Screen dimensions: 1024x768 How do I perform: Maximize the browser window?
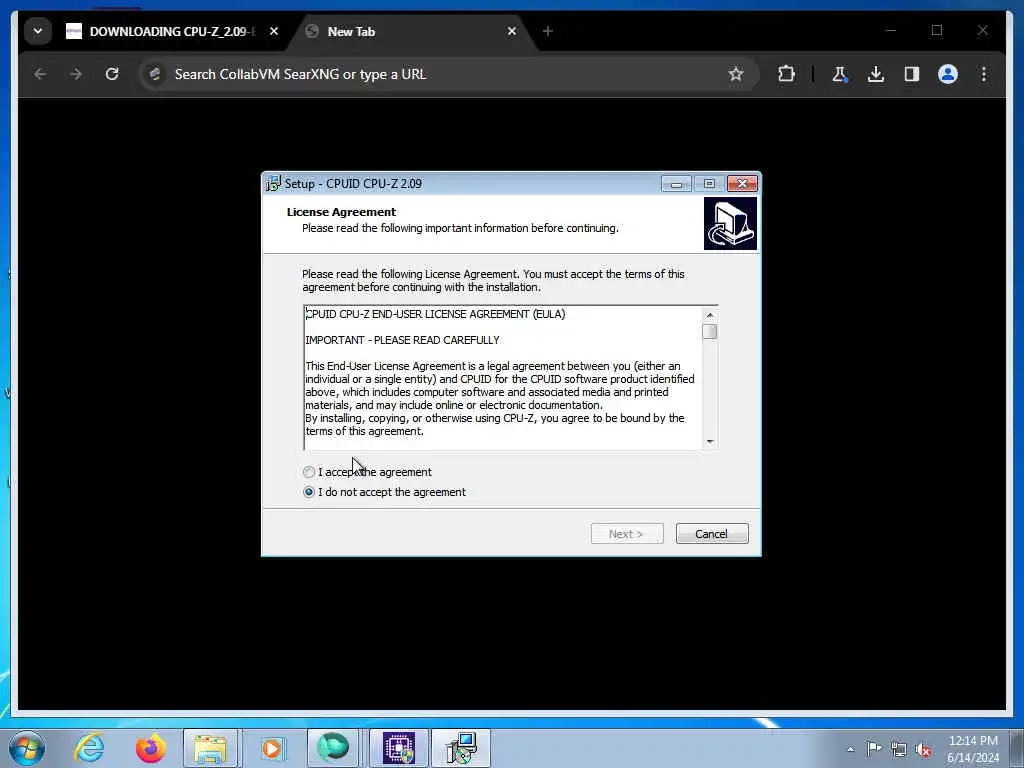(x=937, y=30)
